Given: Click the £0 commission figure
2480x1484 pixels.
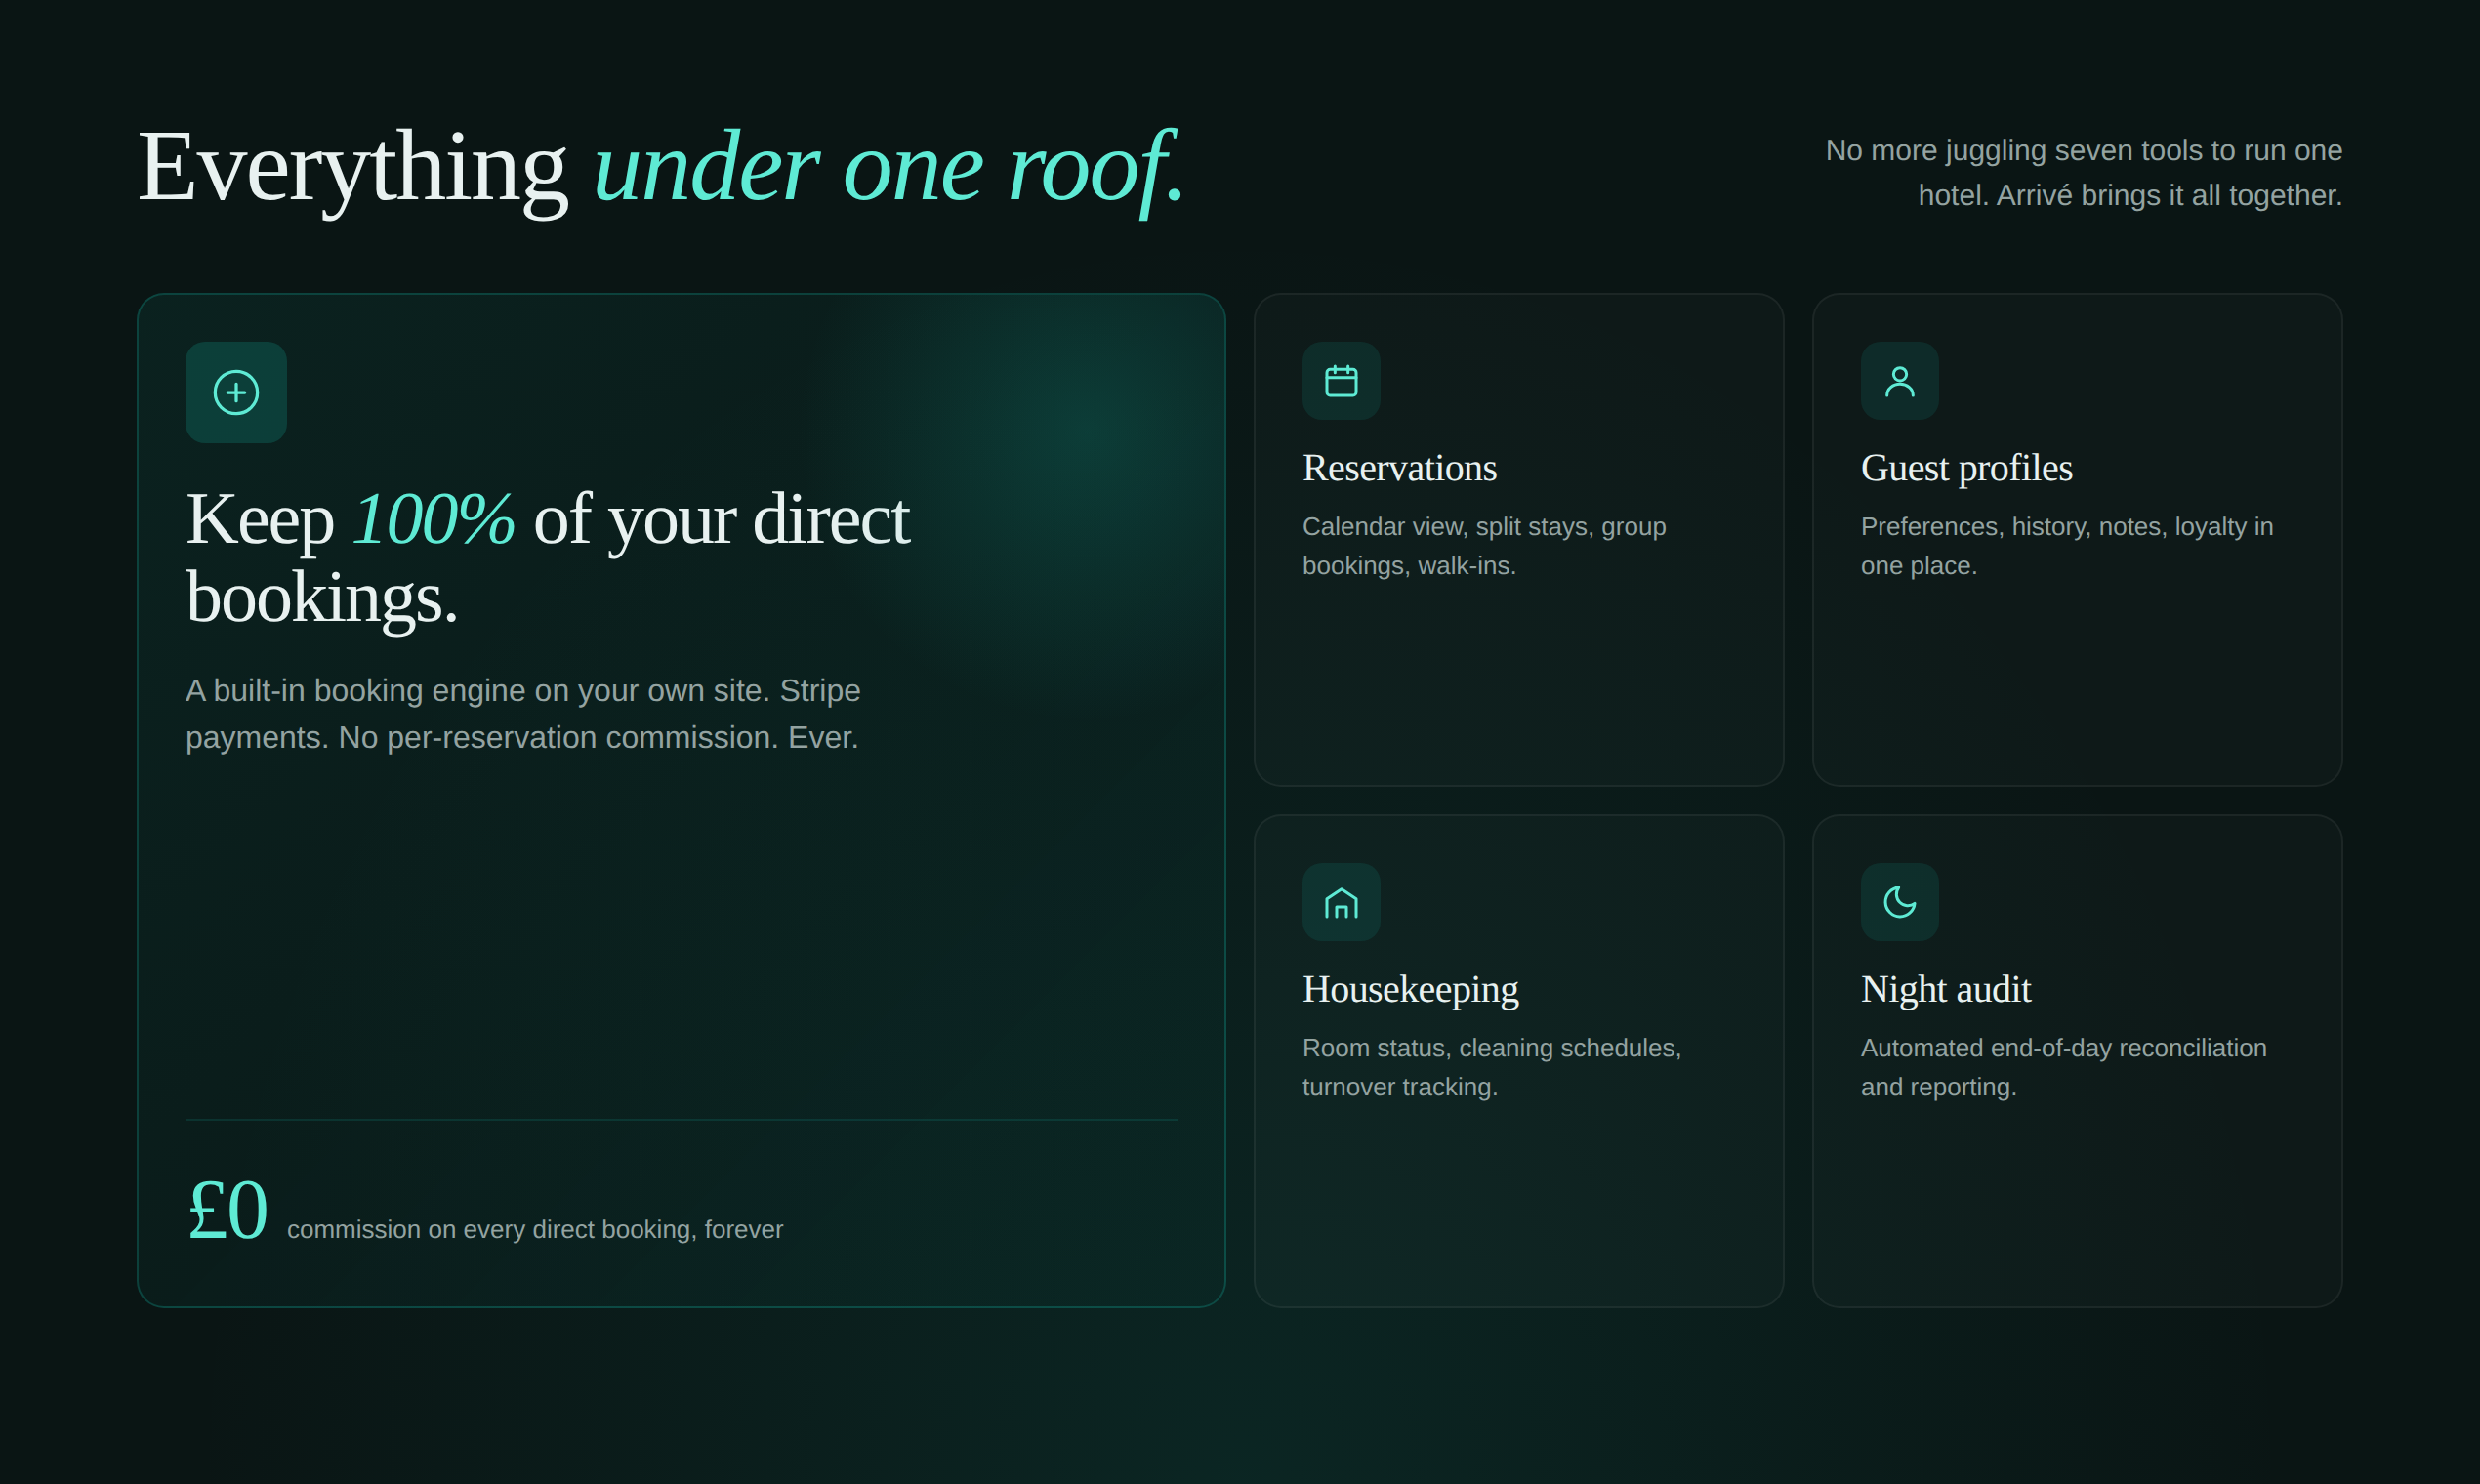Looking at the screenshot, I should pyautogui.click(x=228, y=1210).
